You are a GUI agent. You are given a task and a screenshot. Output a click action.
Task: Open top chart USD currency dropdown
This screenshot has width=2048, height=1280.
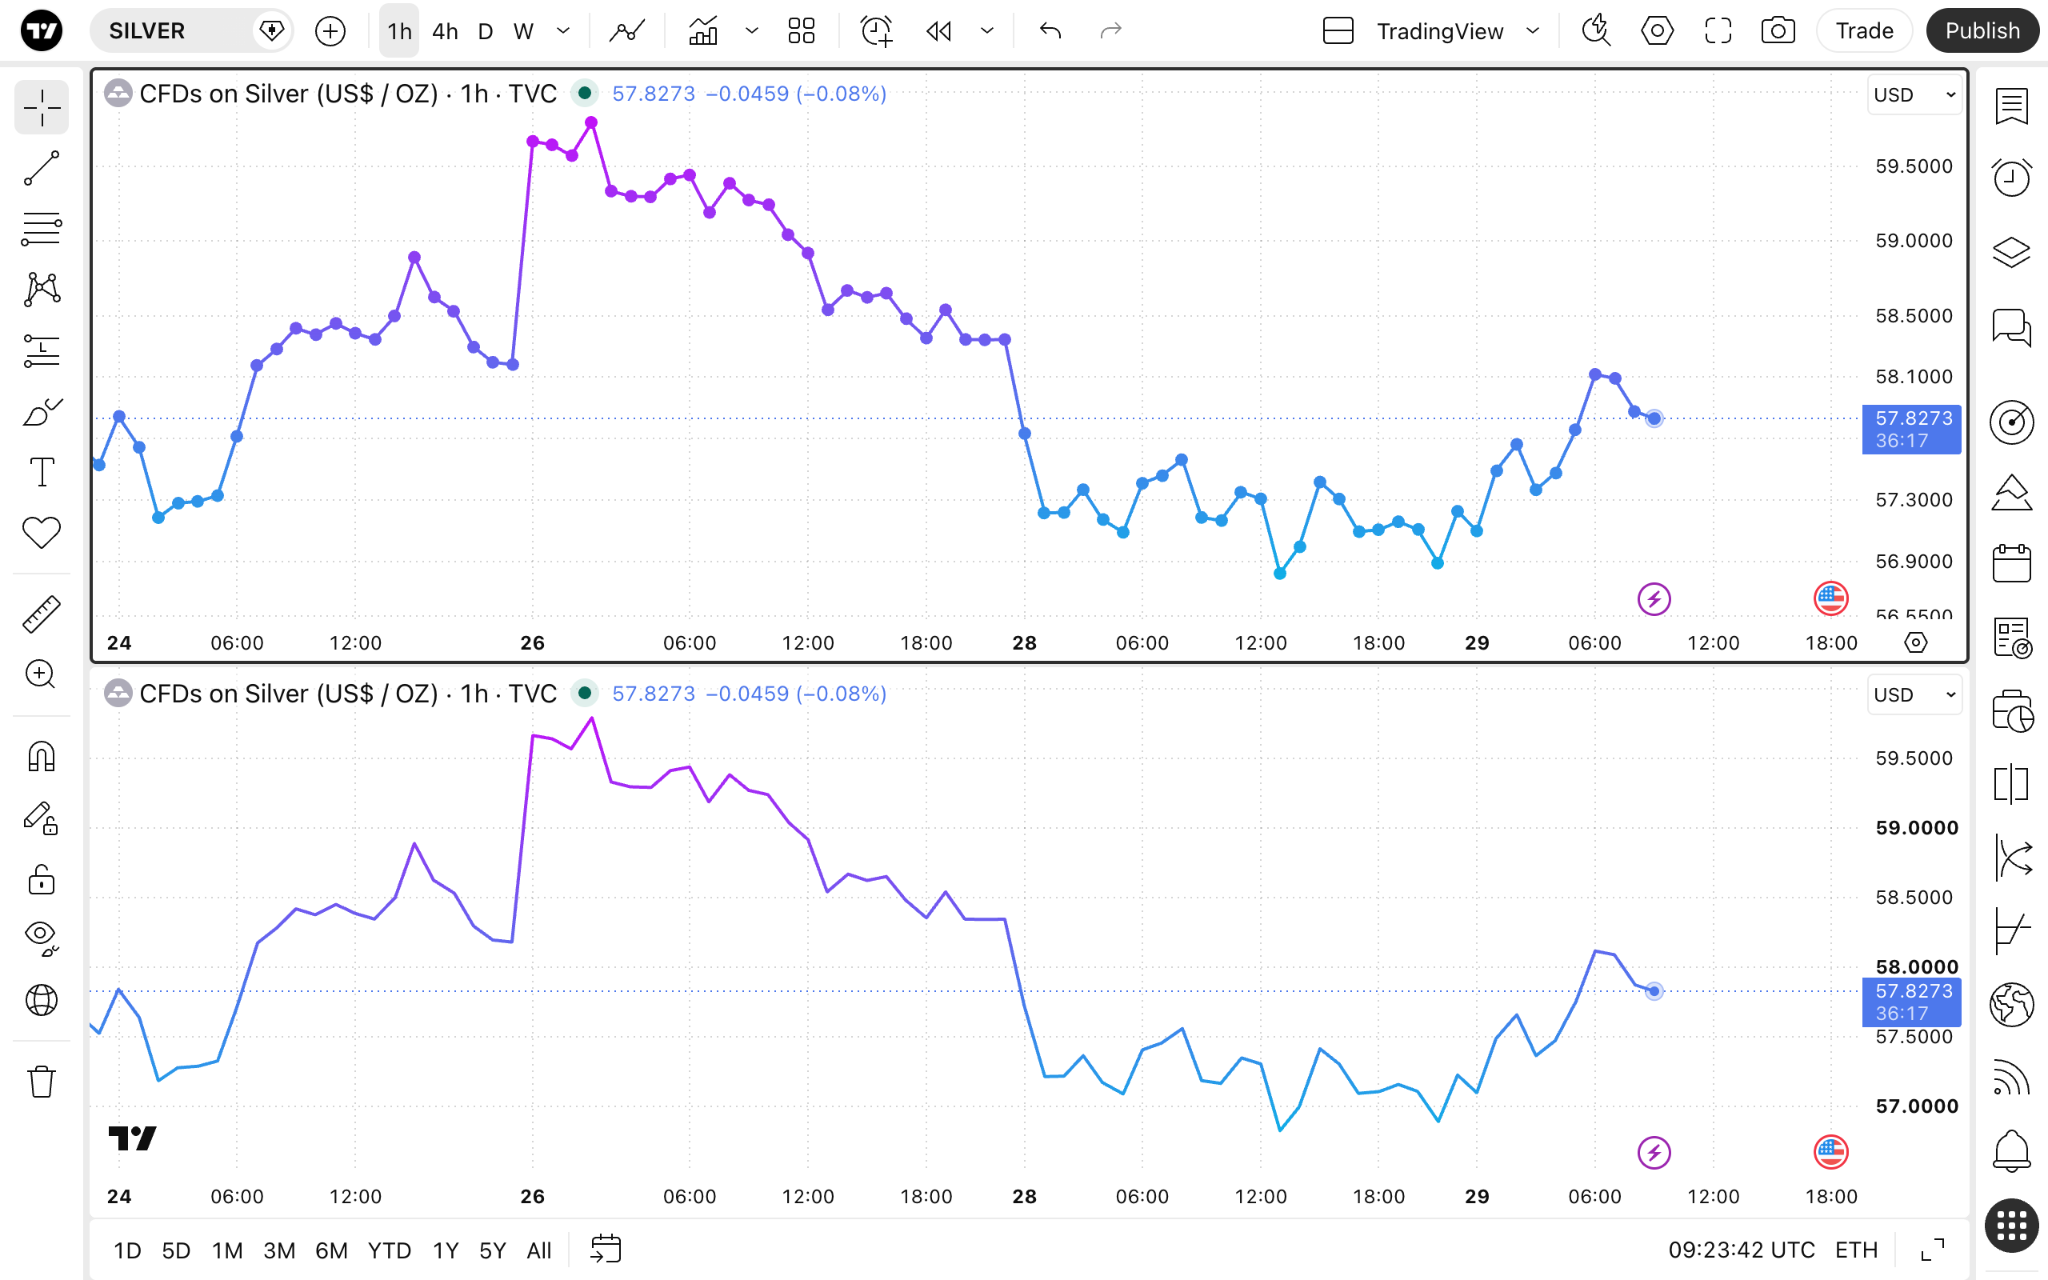coord(1914,95)
